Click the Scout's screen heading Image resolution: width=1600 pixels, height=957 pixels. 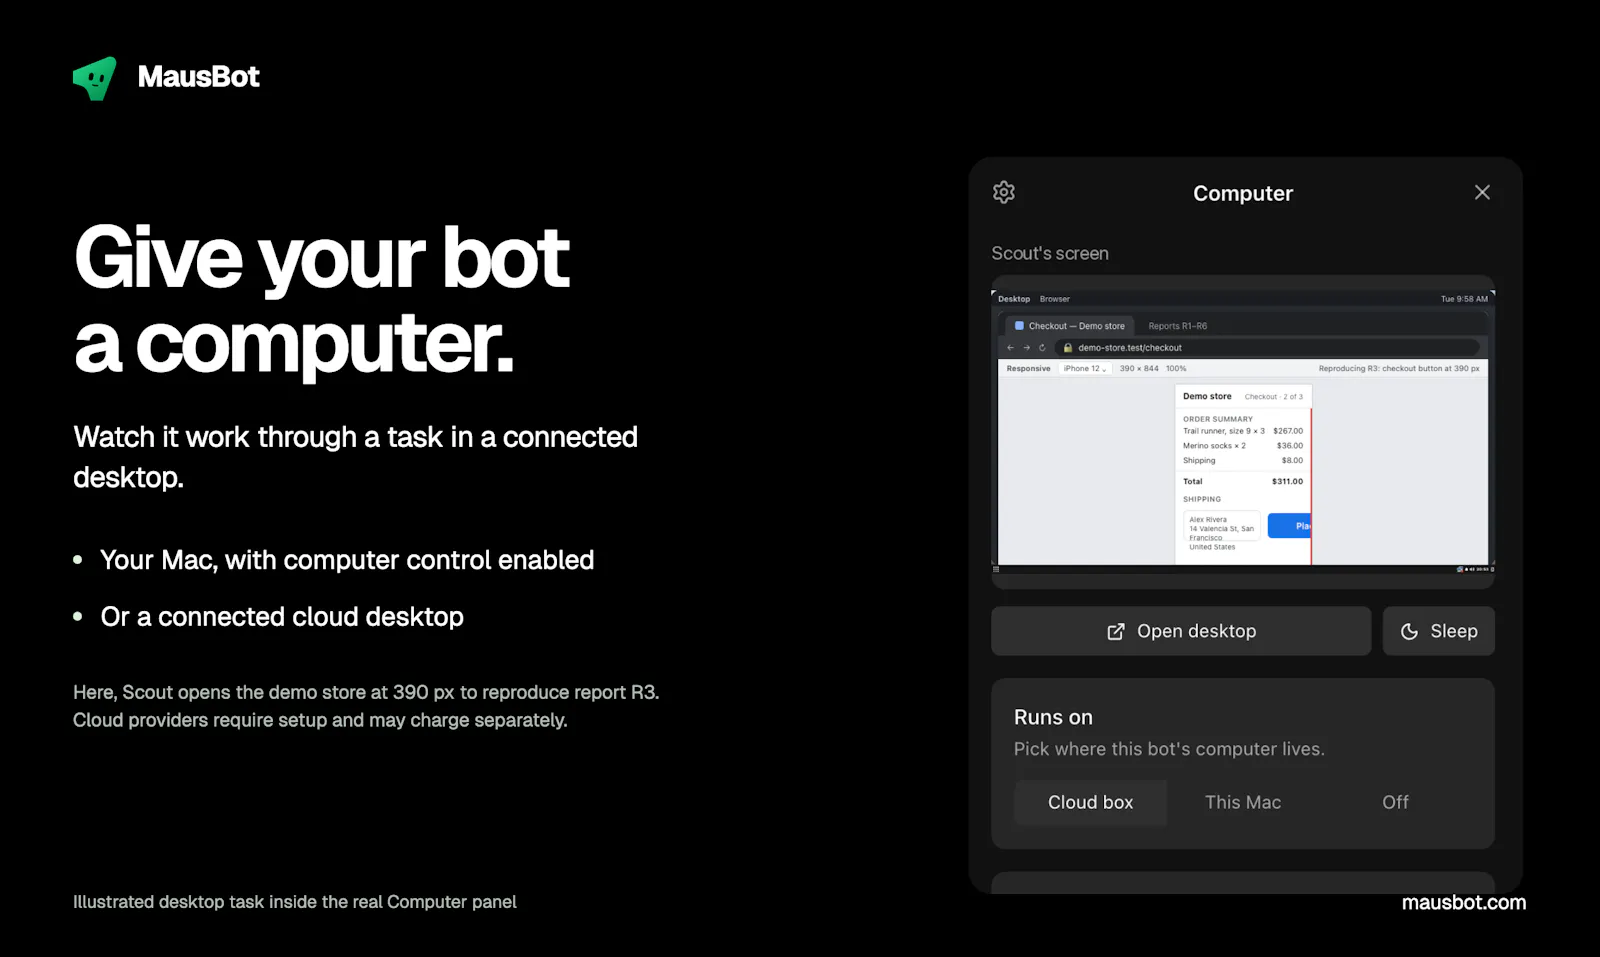pyautogui.click(x=1050, y=253)
